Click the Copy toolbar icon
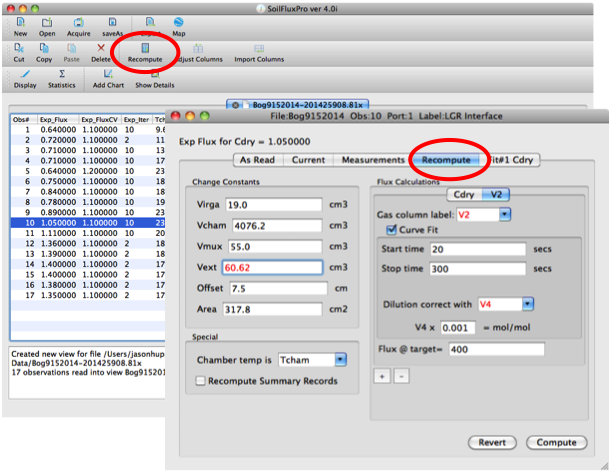 click(x=44, y=53)
